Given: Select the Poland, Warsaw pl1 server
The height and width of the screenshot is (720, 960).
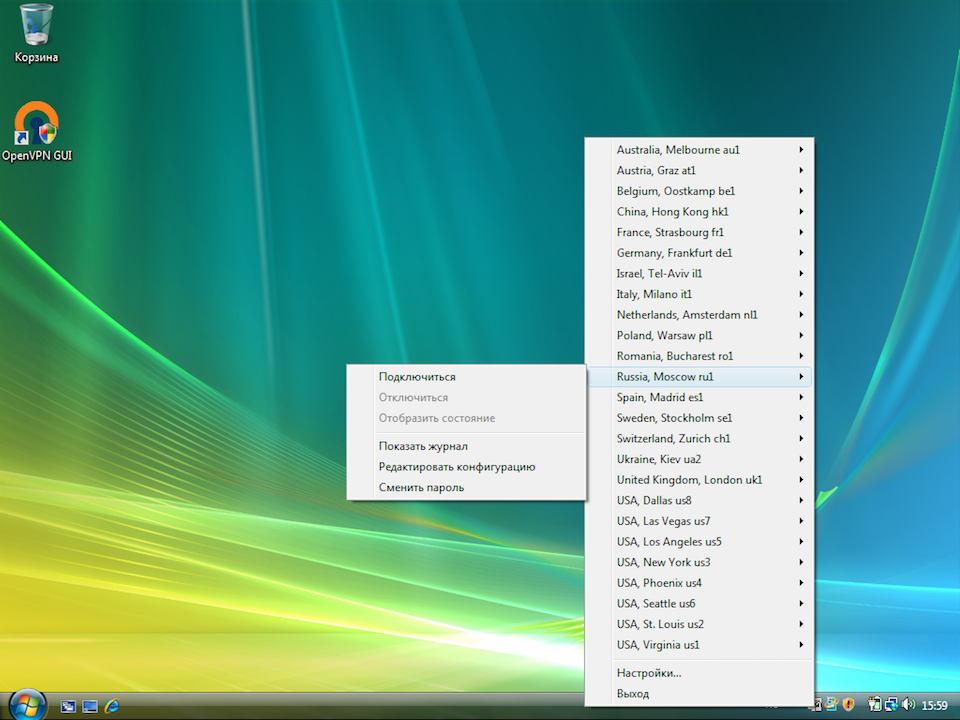Looking at the screenshot, I should [699, 336].
